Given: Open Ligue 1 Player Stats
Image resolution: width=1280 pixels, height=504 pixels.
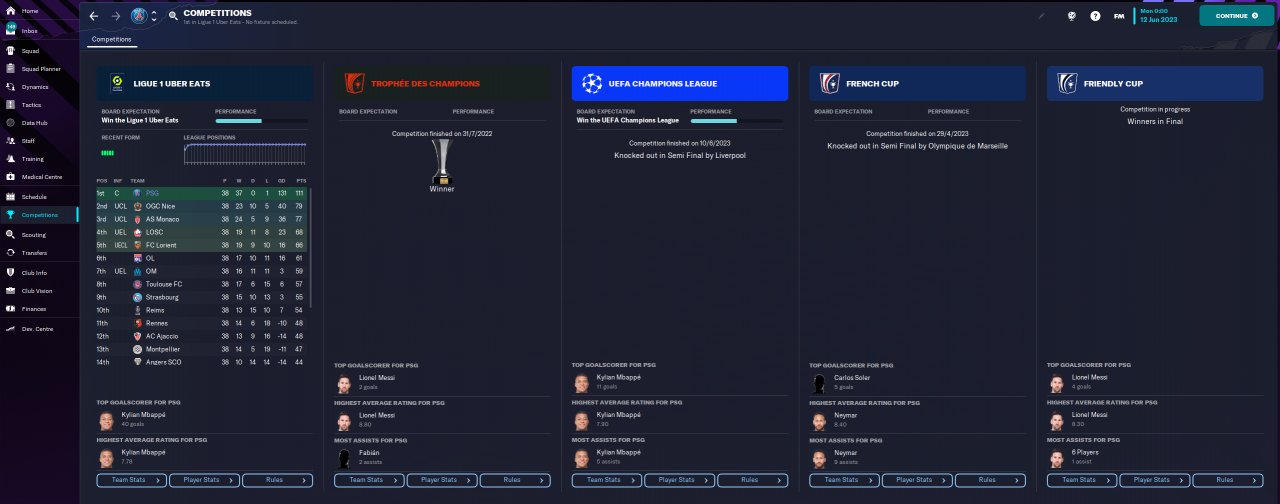Looking at the screenshot, I should click(205, 480).
